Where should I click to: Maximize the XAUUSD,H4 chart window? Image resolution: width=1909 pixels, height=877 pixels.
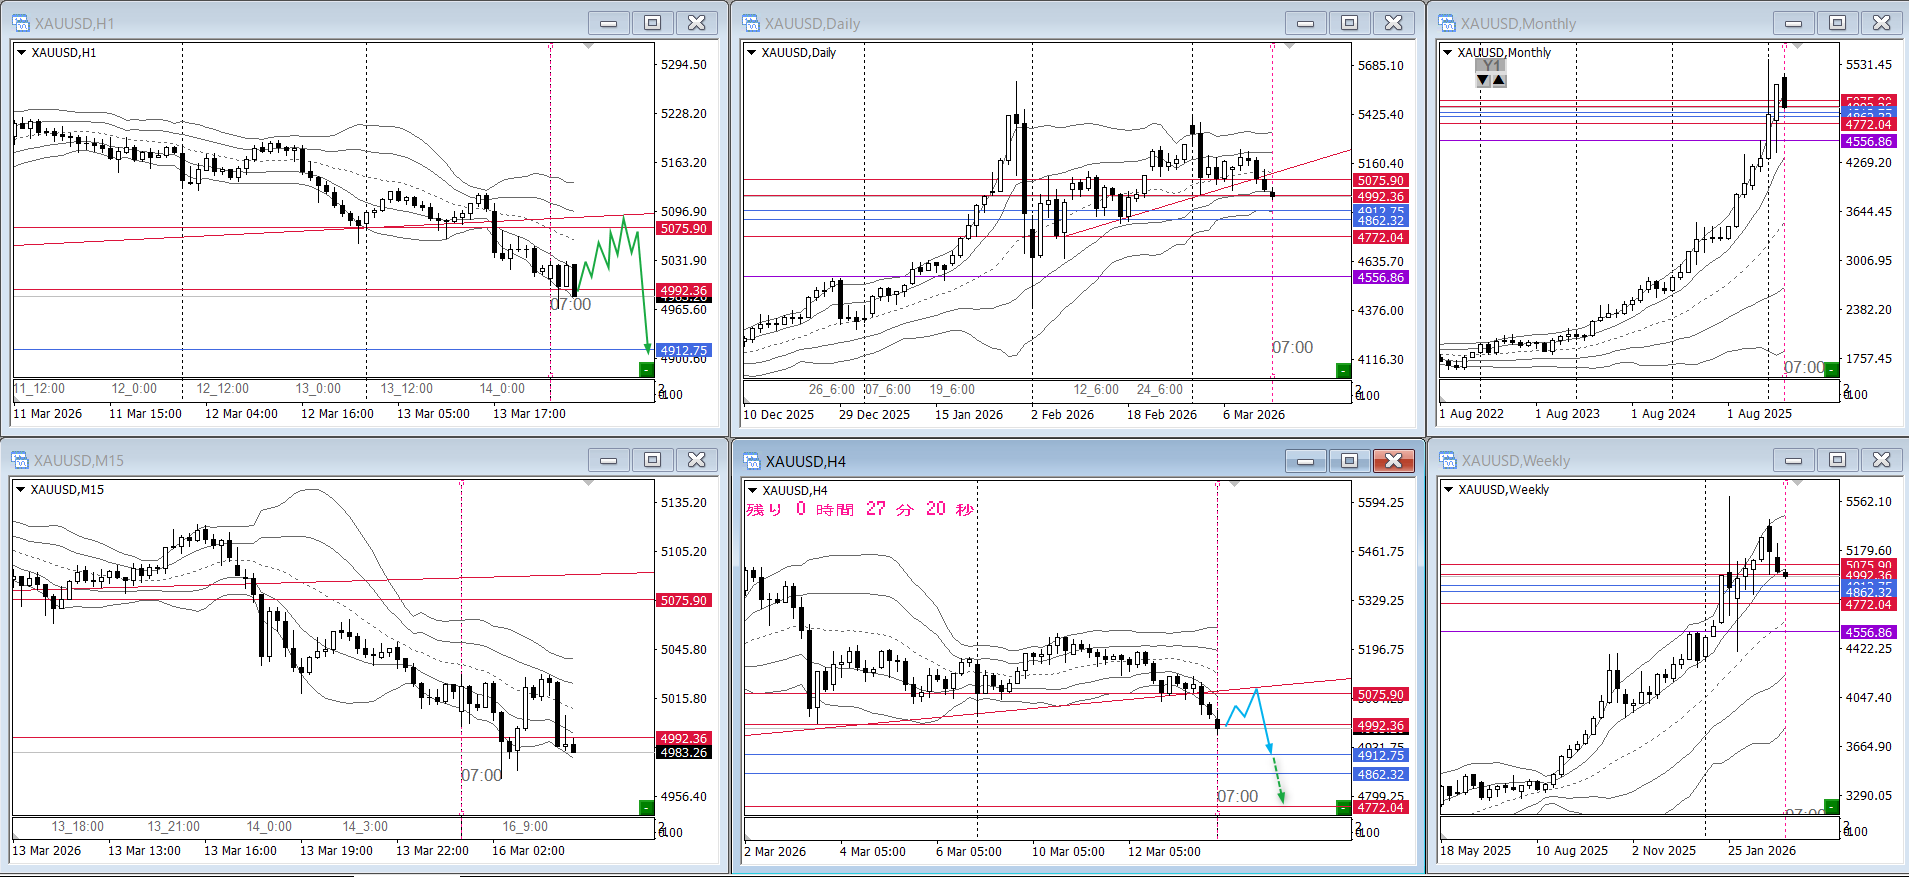[1349, 460]
